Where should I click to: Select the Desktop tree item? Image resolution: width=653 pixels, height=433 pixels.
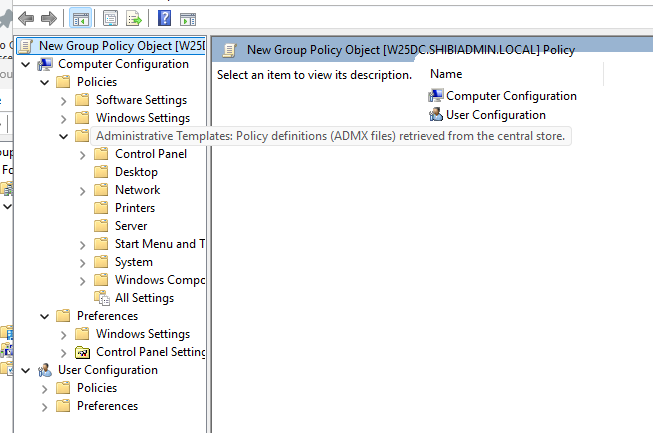136,172
